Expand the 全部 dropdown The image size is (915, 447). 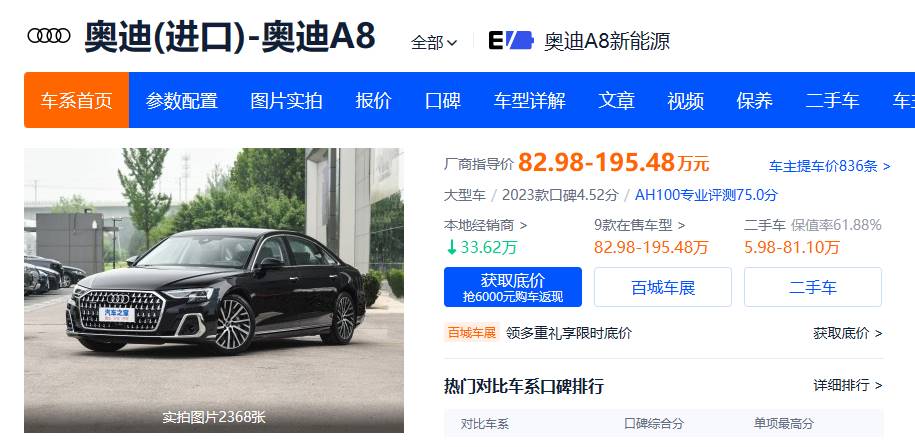pyautogui.click(x=434, y=42)
